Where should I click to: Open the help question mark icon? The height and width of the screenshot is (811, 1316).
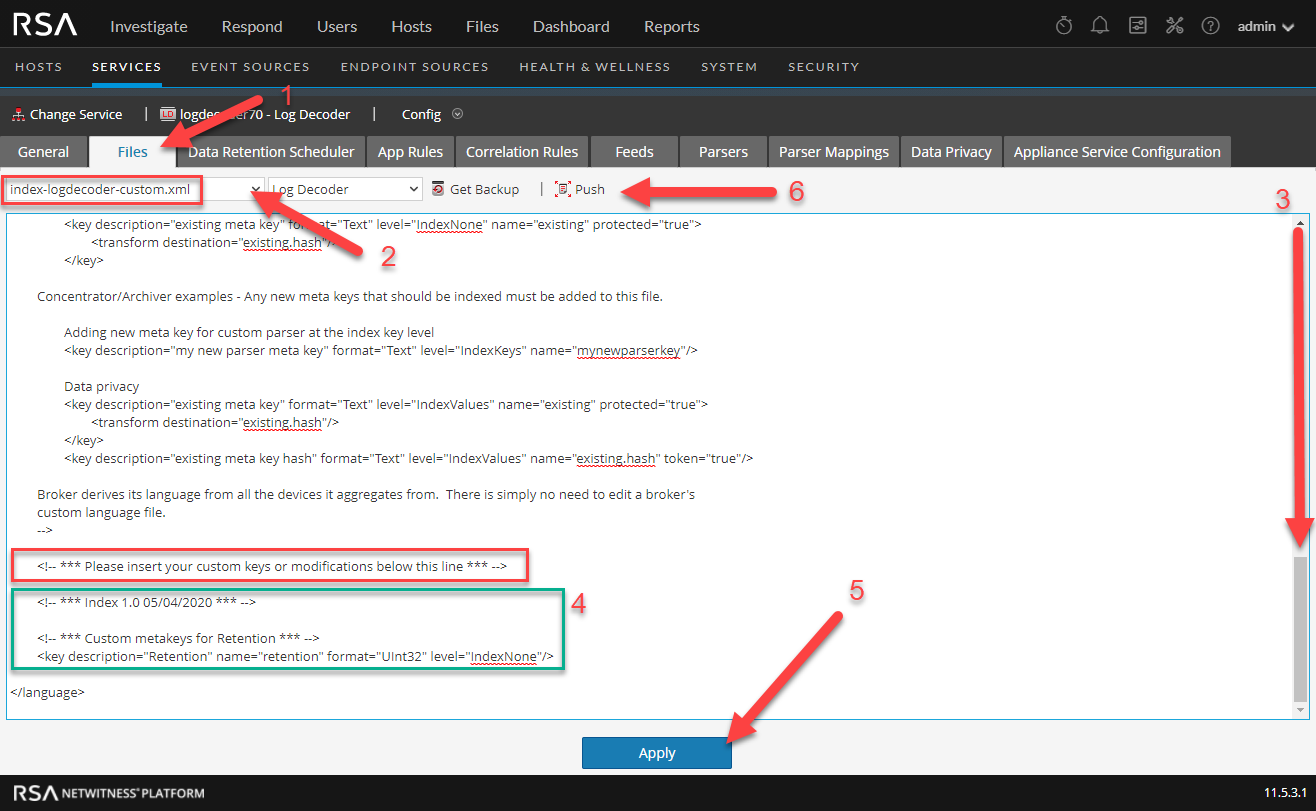1210,26
